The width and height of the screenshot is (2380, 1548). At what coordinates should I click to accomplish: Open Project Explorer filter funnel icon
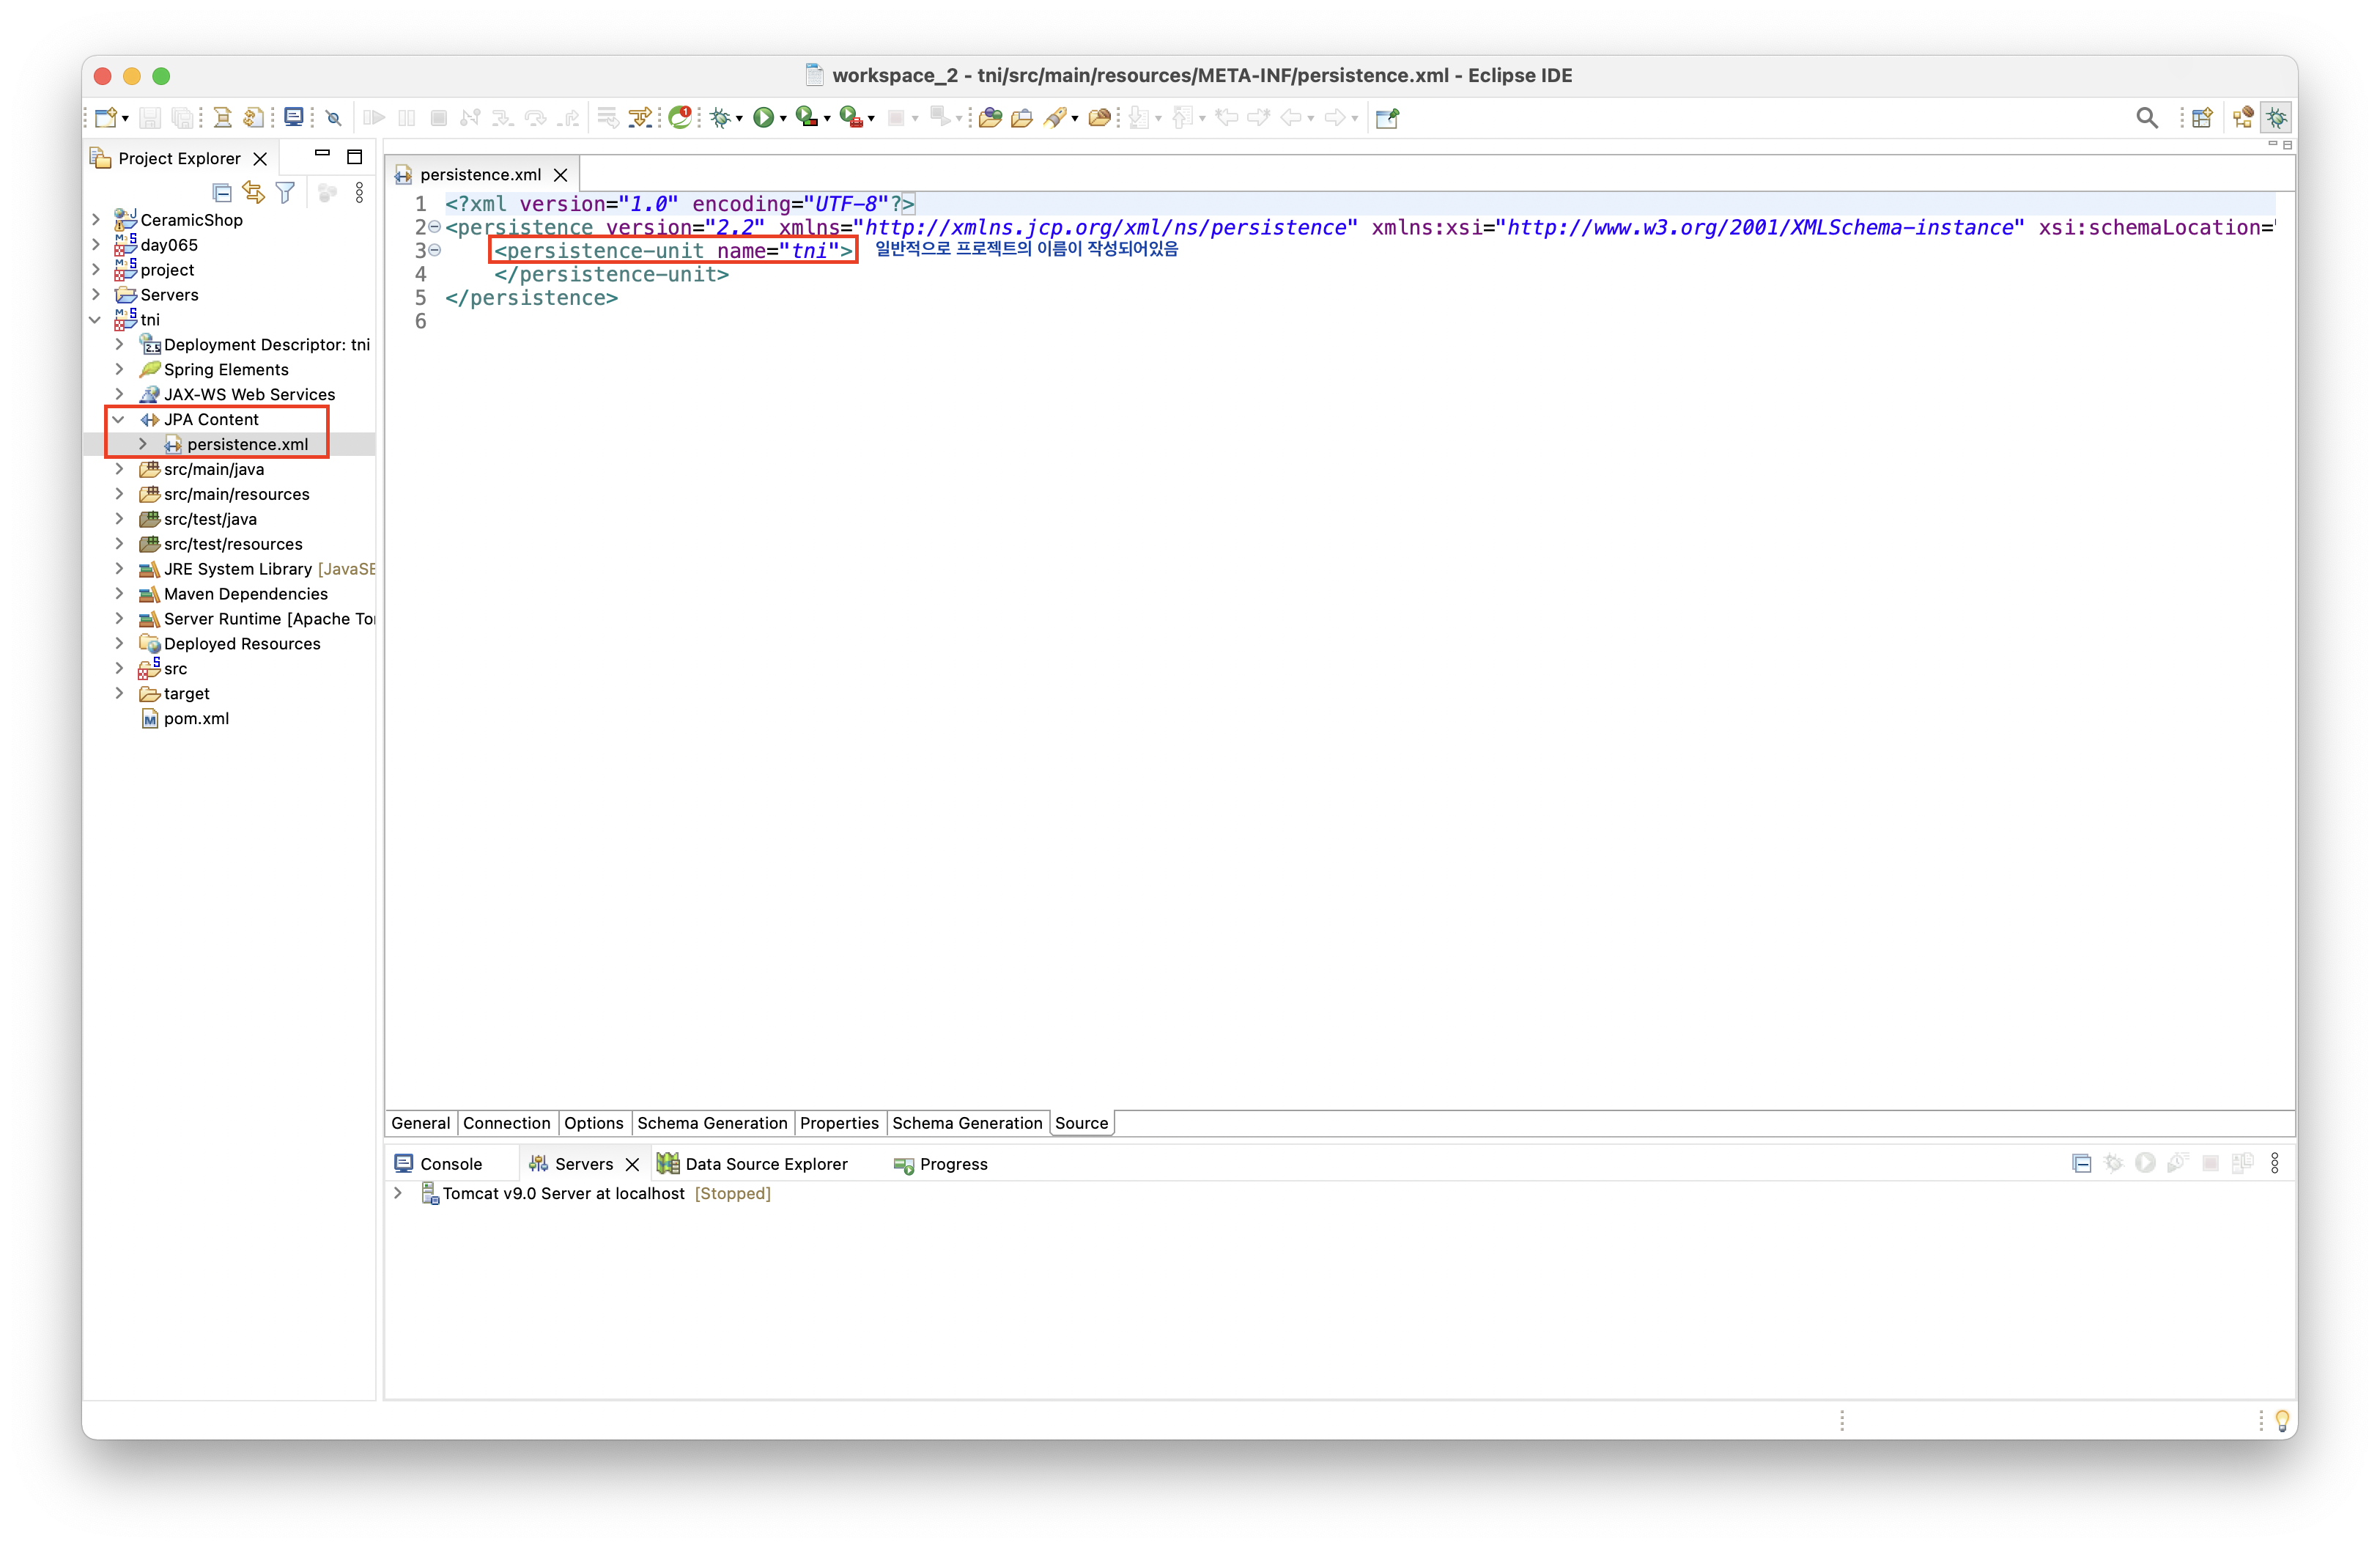pyautogui.click(x=285, y=192)
